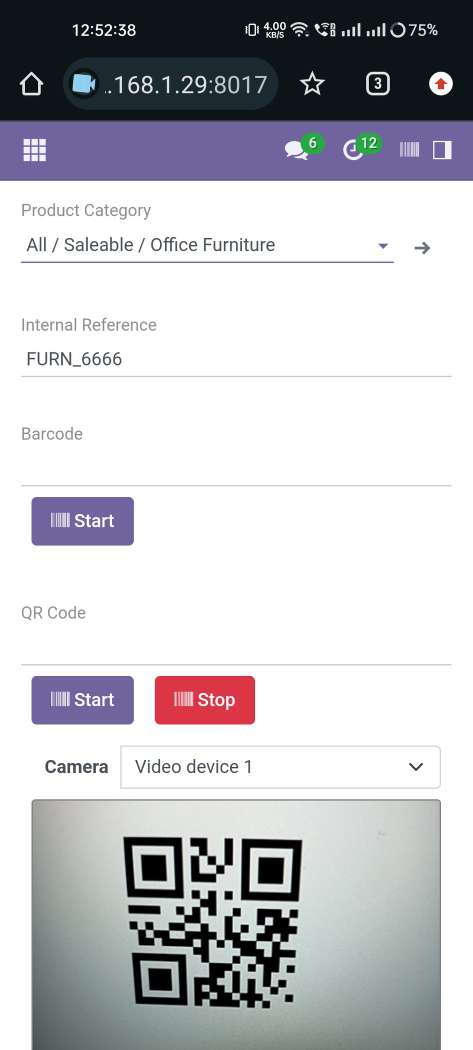Tap the barcode scanner icon in purple header

point(409,150)
